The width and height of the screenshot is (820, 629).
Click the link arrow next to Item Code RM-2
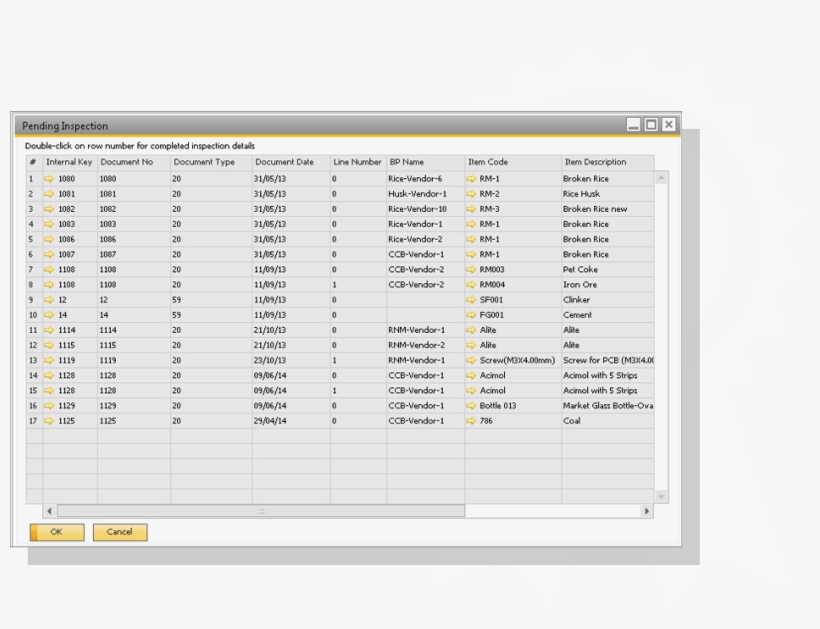[x=471, y=194]
